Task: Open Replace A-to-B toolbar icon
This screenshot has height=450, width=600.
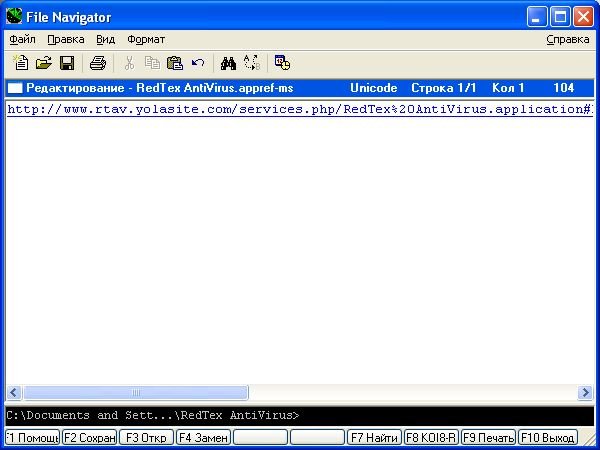Action: [252, 63]
